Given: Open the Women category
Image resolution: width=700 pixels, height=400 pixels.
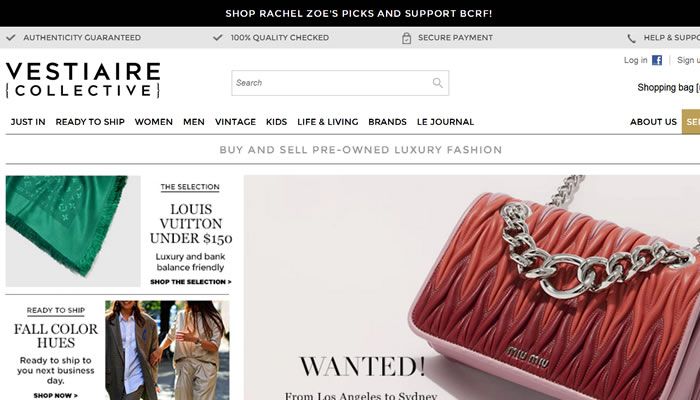Looking at the screenshot, I should click(x=154, y=122).
